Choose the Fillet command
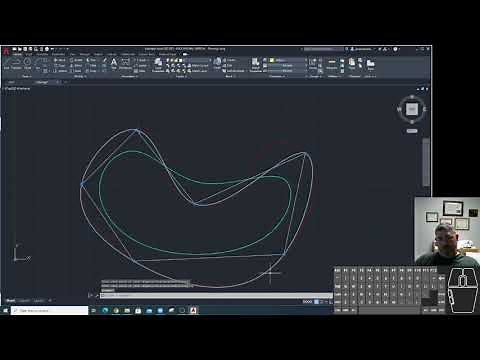Screen dimensions: 480x360 [91, 65]
